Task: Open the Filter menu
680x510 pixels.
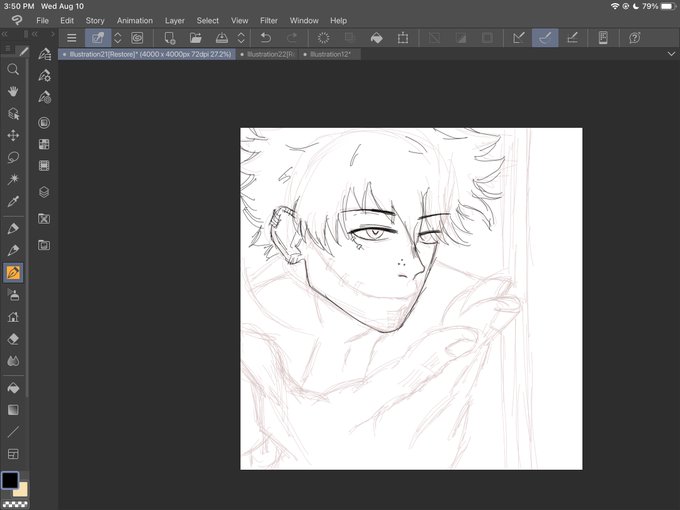Action: [x=269, y=20]
